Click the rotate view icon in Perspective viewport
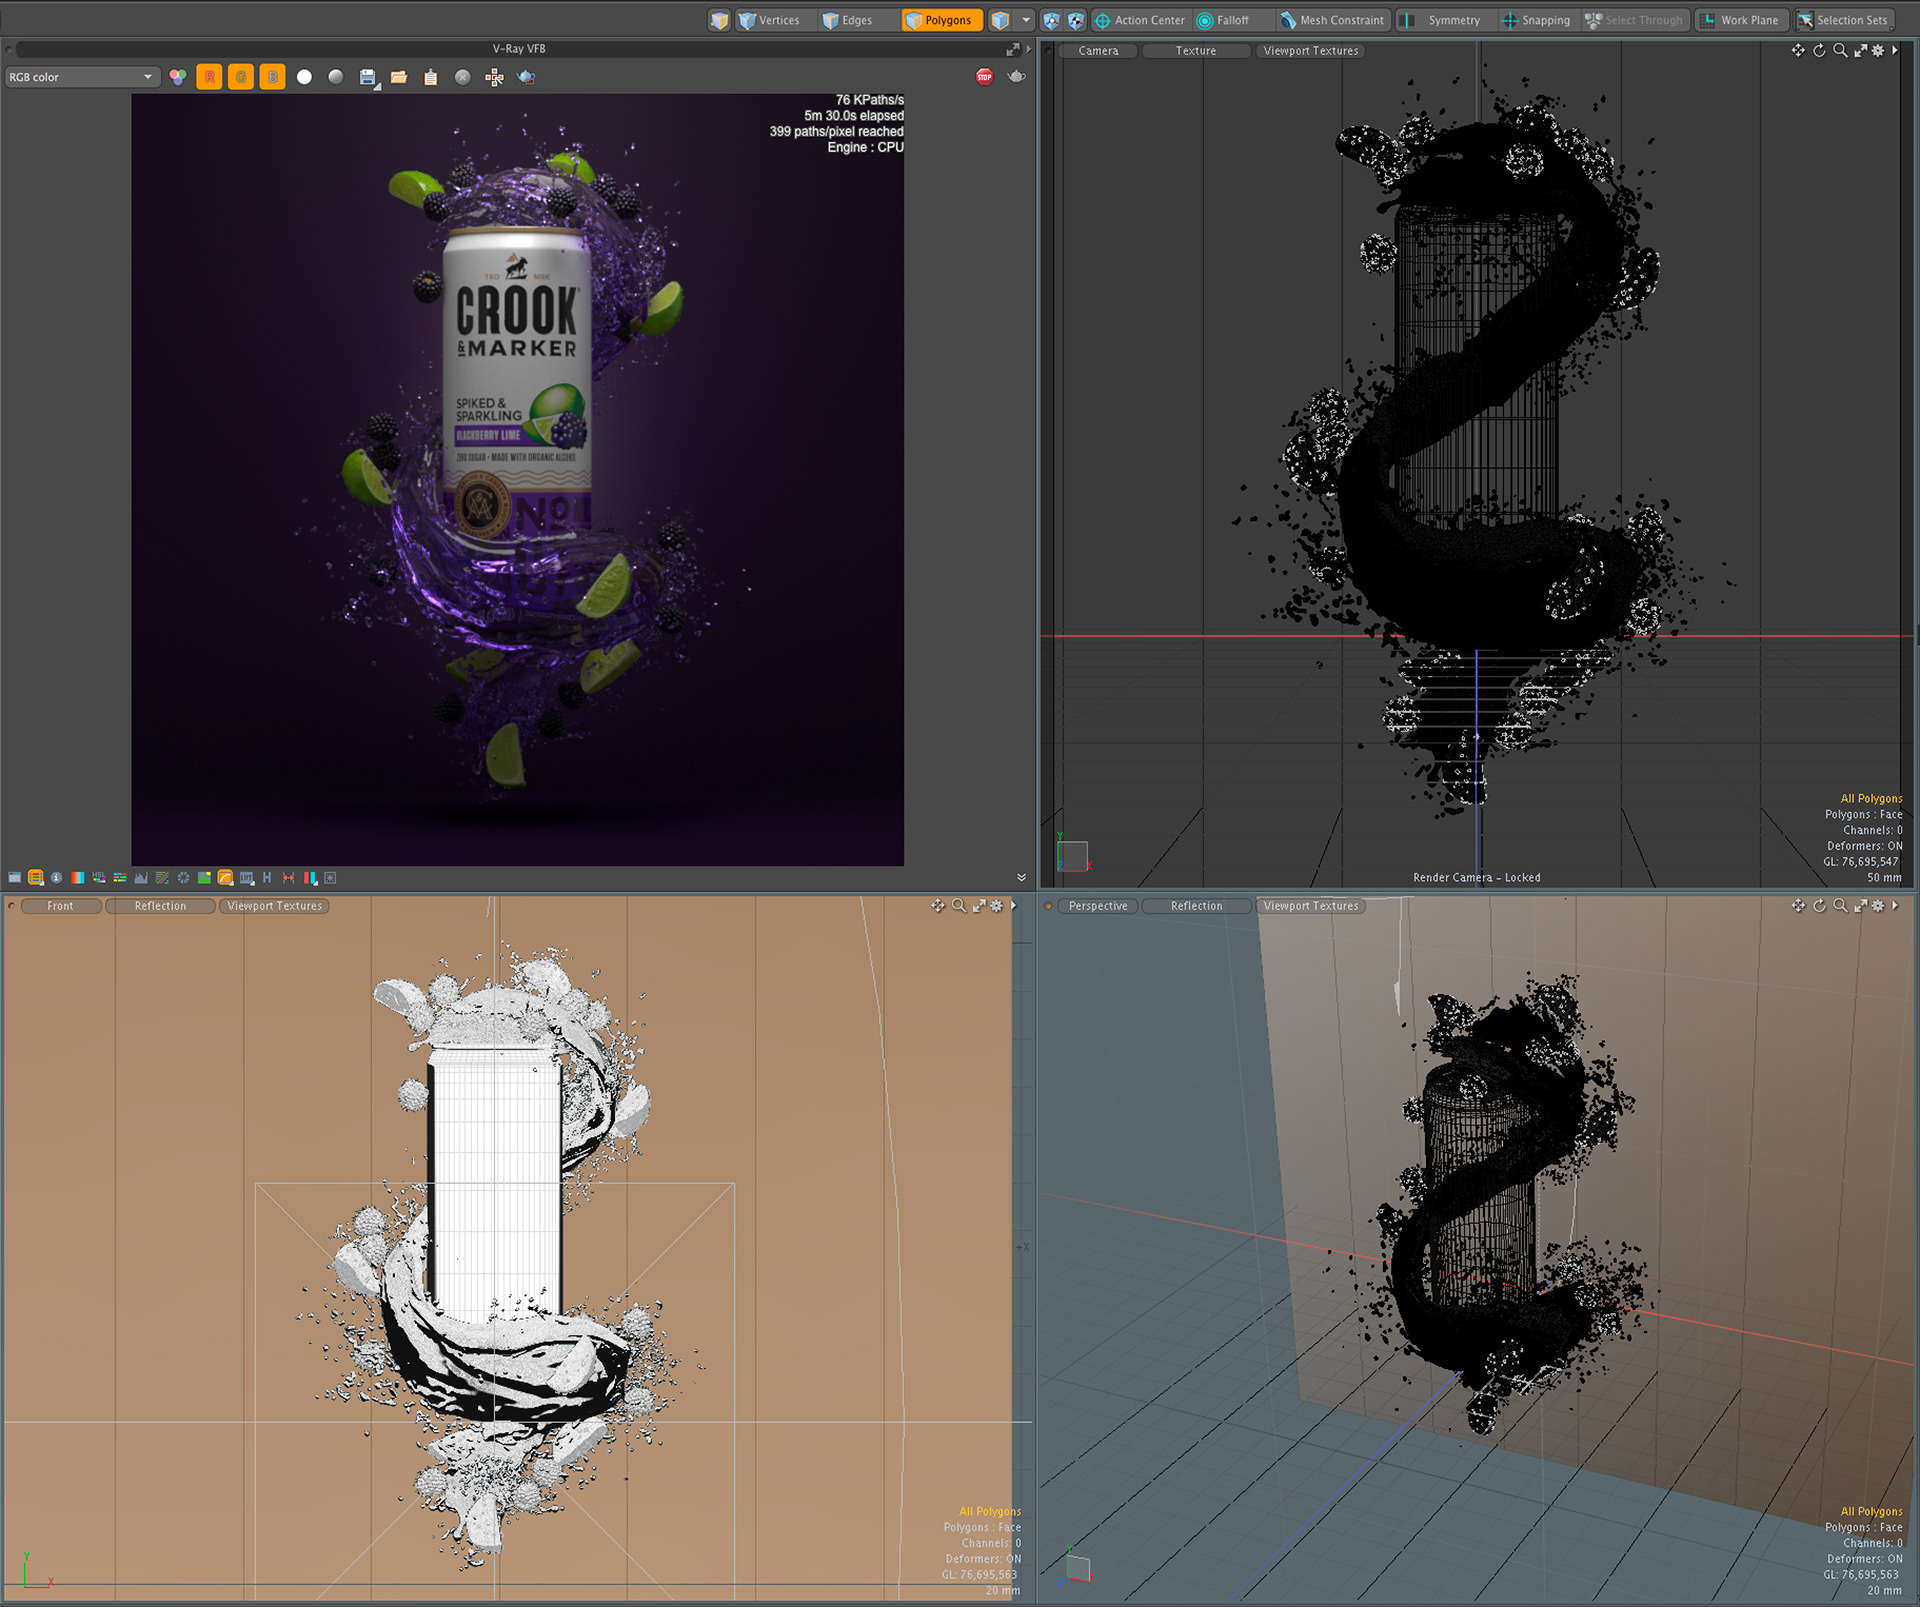This screenshot has width=1920, height=1607. [x=1819, y=905]
